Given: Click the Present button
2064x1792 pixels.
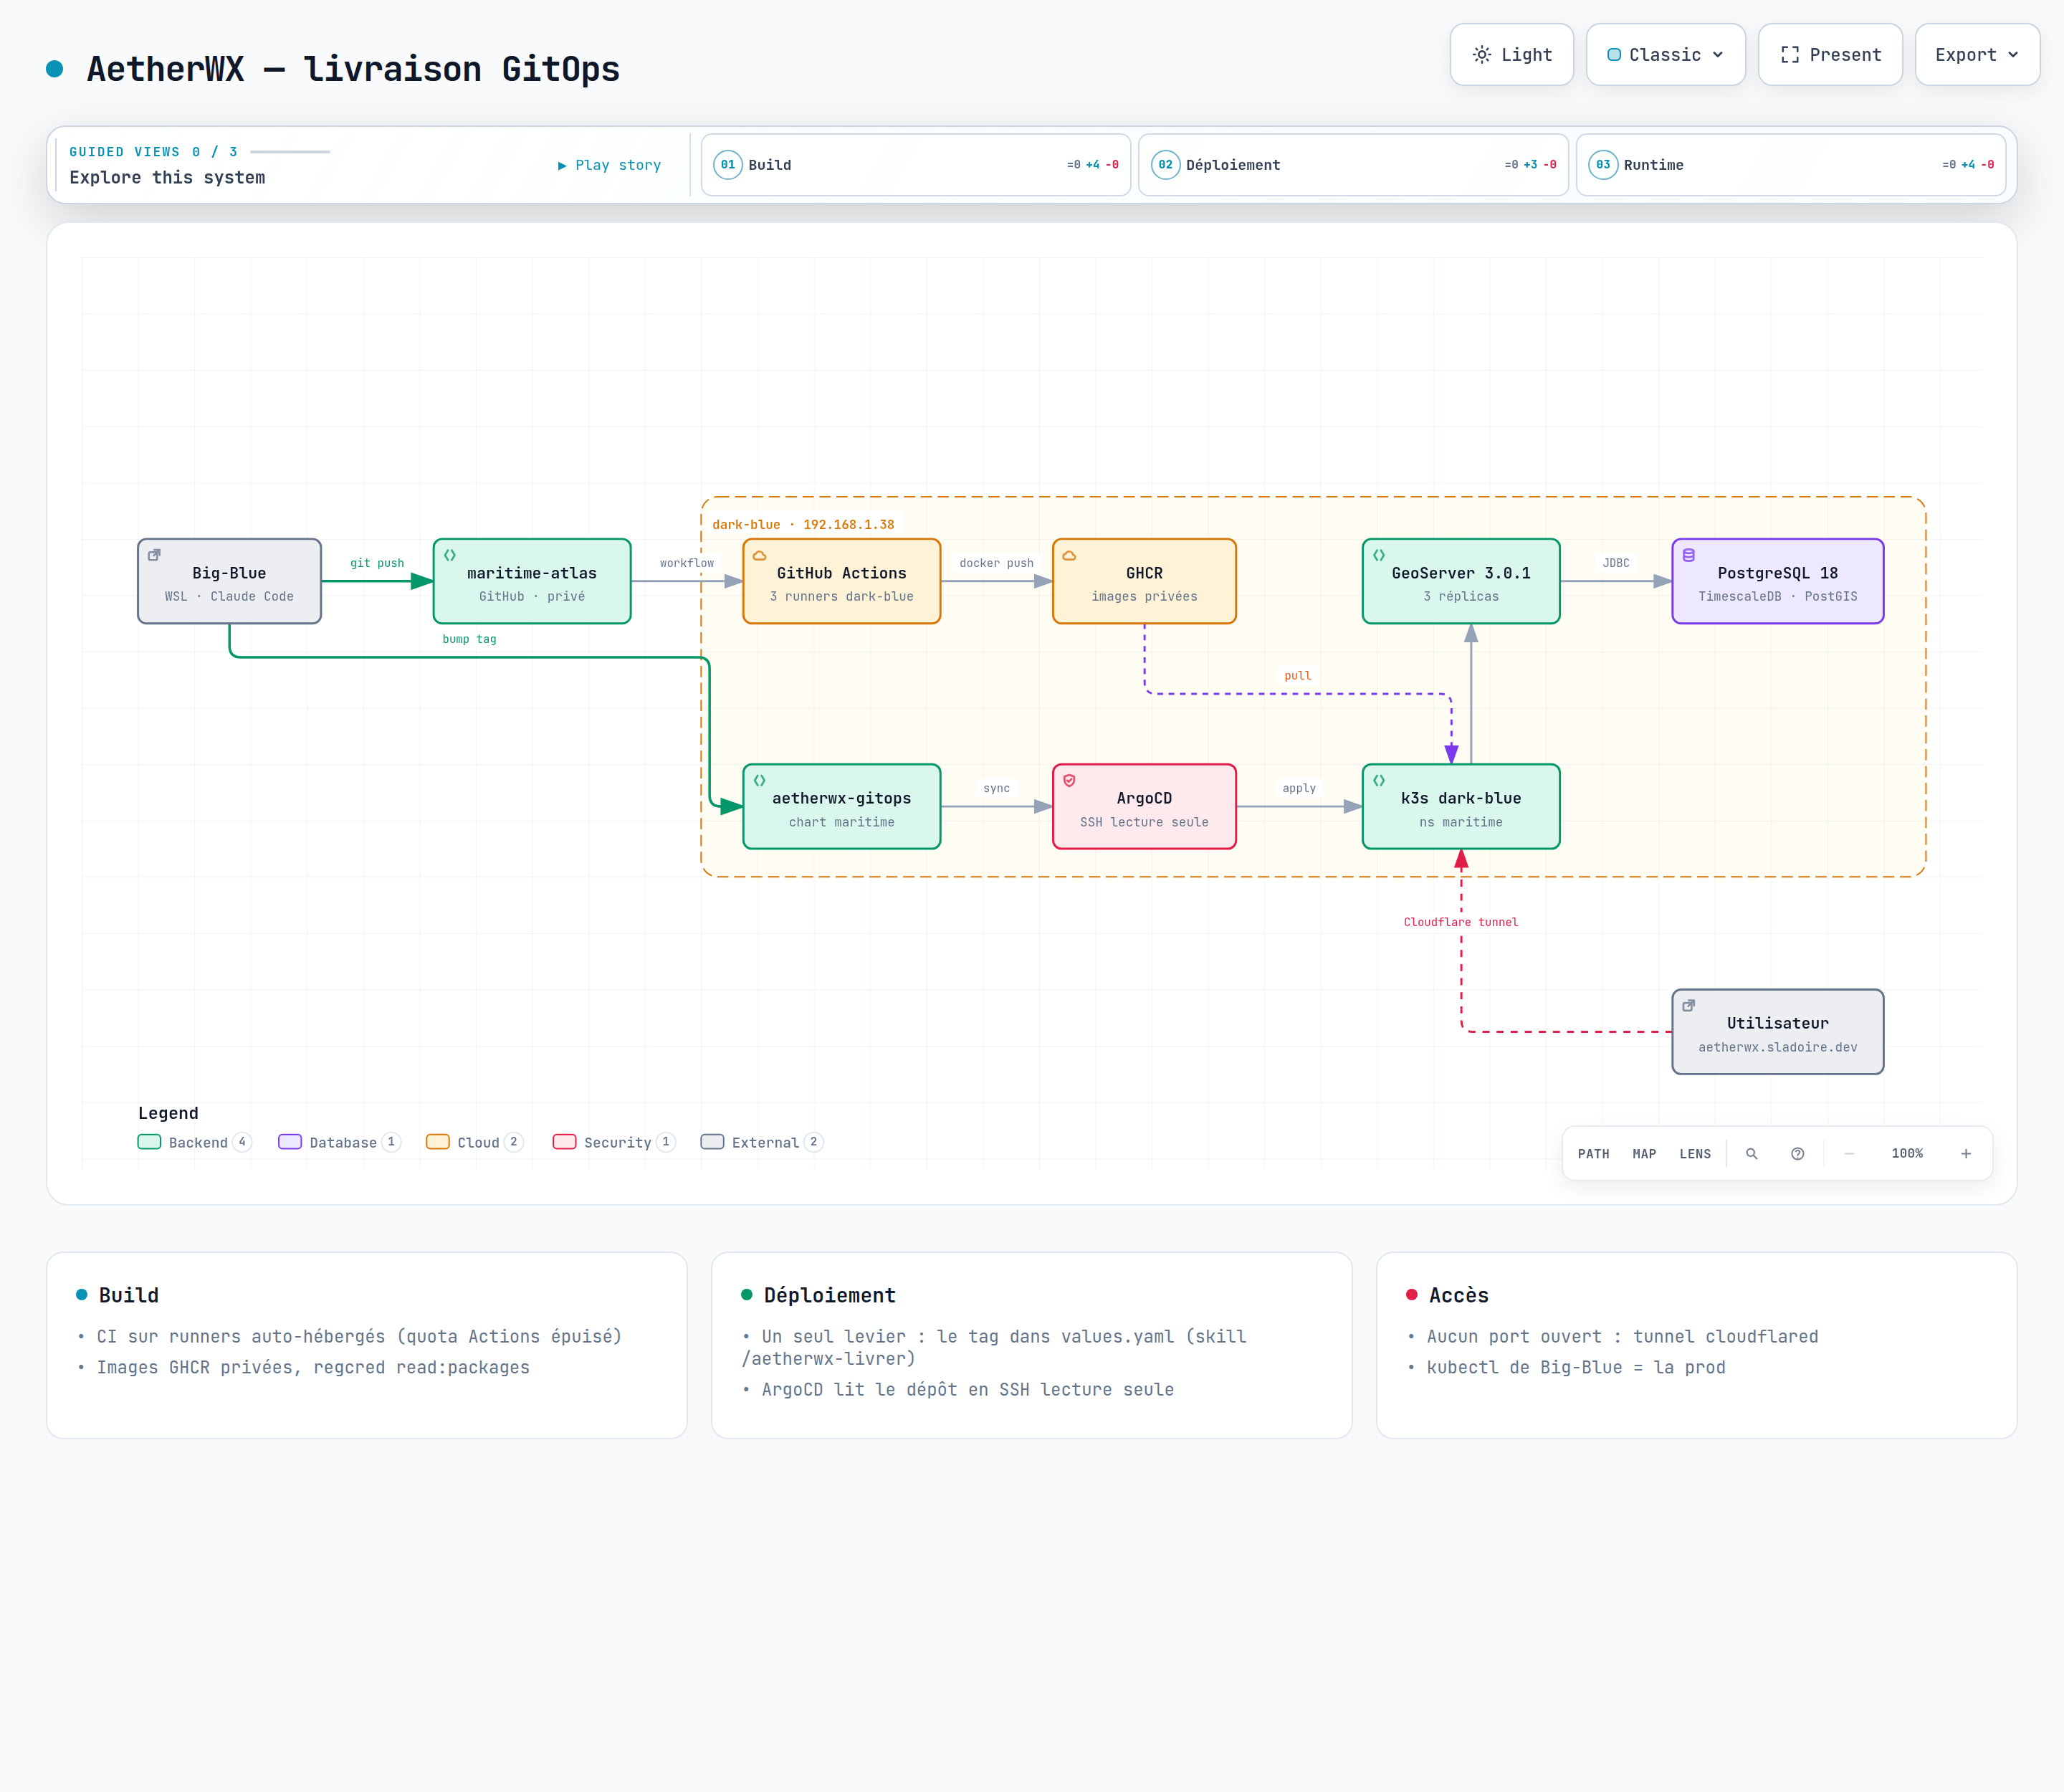Looking at the screenshot, I should (1830, 55).
